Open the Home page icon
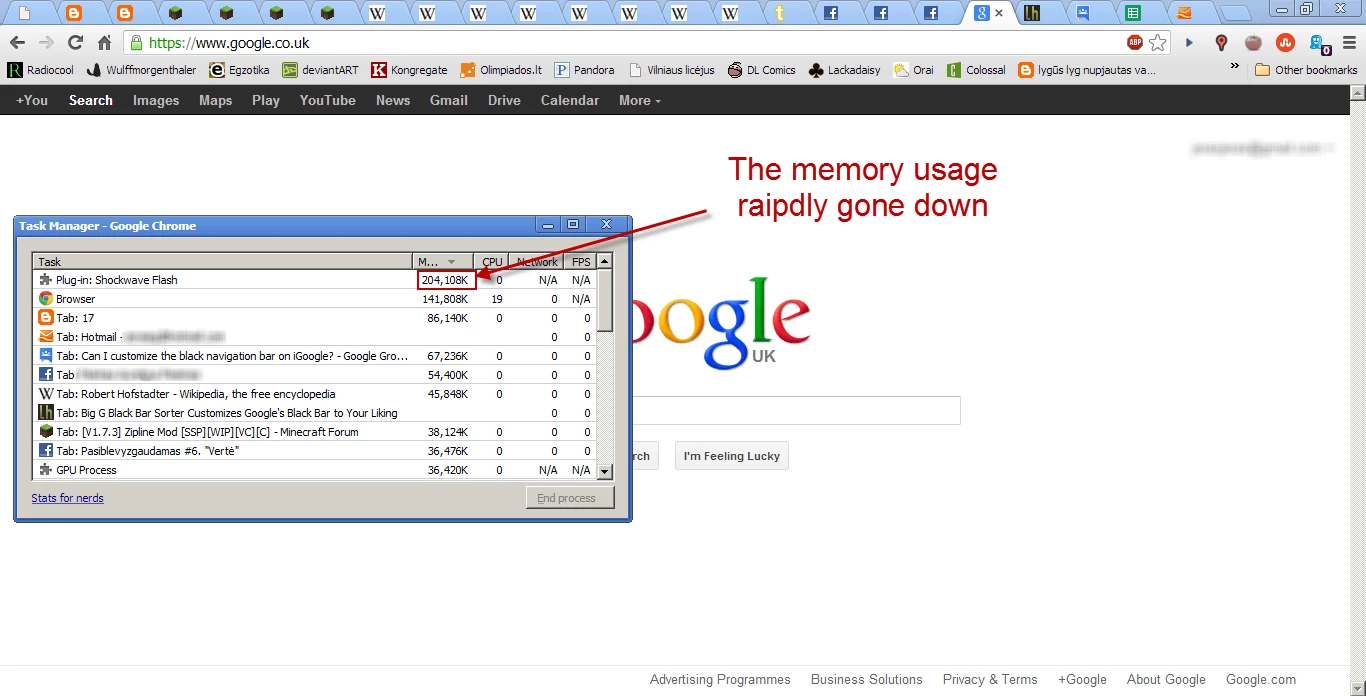The height and width of the screenshot is (696, 1366). 104,43
